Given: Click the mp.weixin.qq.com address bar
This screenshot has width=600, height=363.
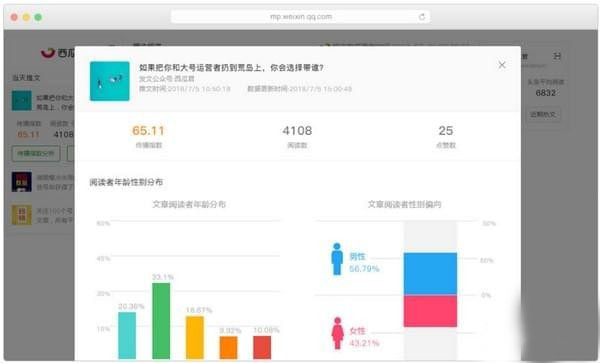Looking at the screenshot, I should tap(301, 17).
